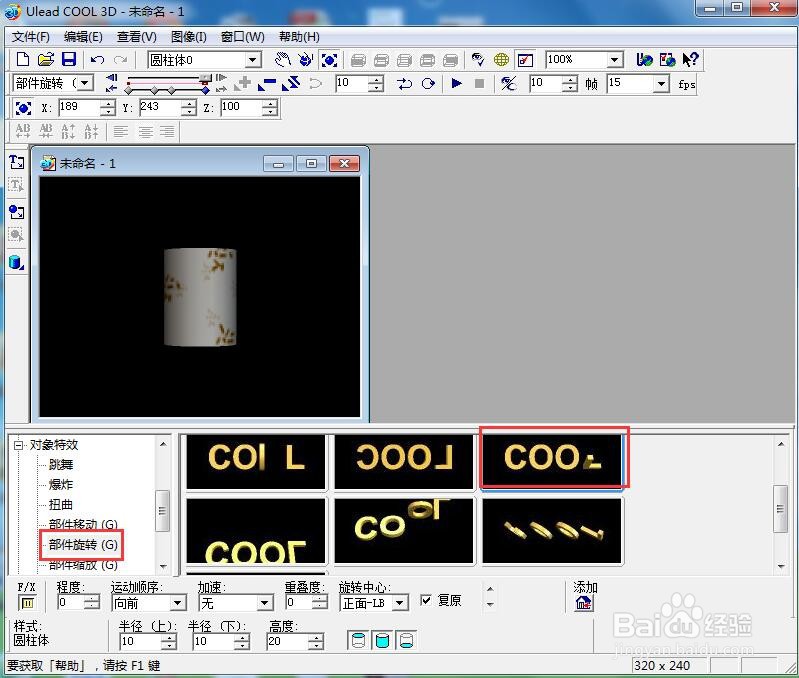
Task: Open the 图像(I) menu
Action: click(x=189, y=37)
